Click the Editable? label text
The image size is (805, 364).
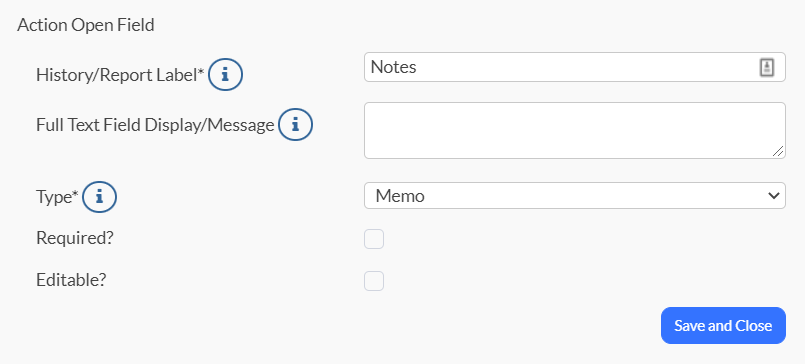71,280
